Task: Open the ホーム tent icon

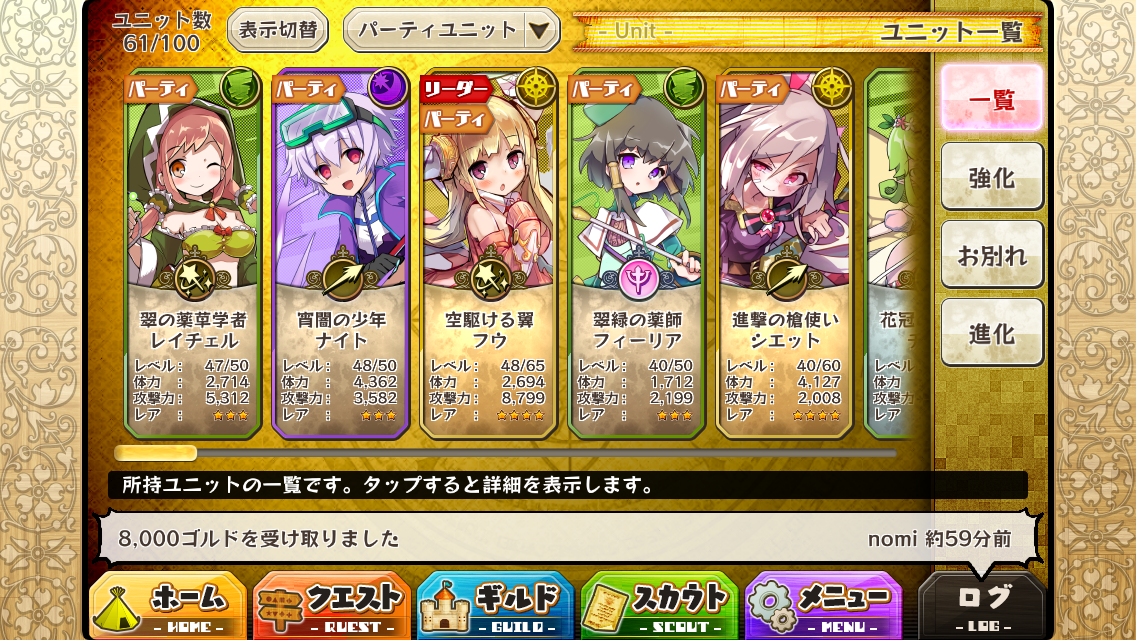Action: tap(117, 607)
